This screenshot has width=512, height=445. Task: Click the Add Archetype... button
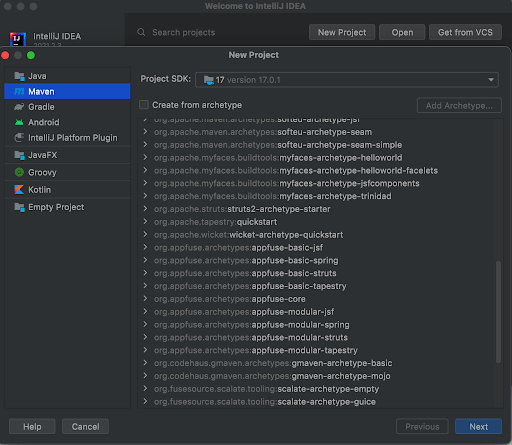[459, 105]
